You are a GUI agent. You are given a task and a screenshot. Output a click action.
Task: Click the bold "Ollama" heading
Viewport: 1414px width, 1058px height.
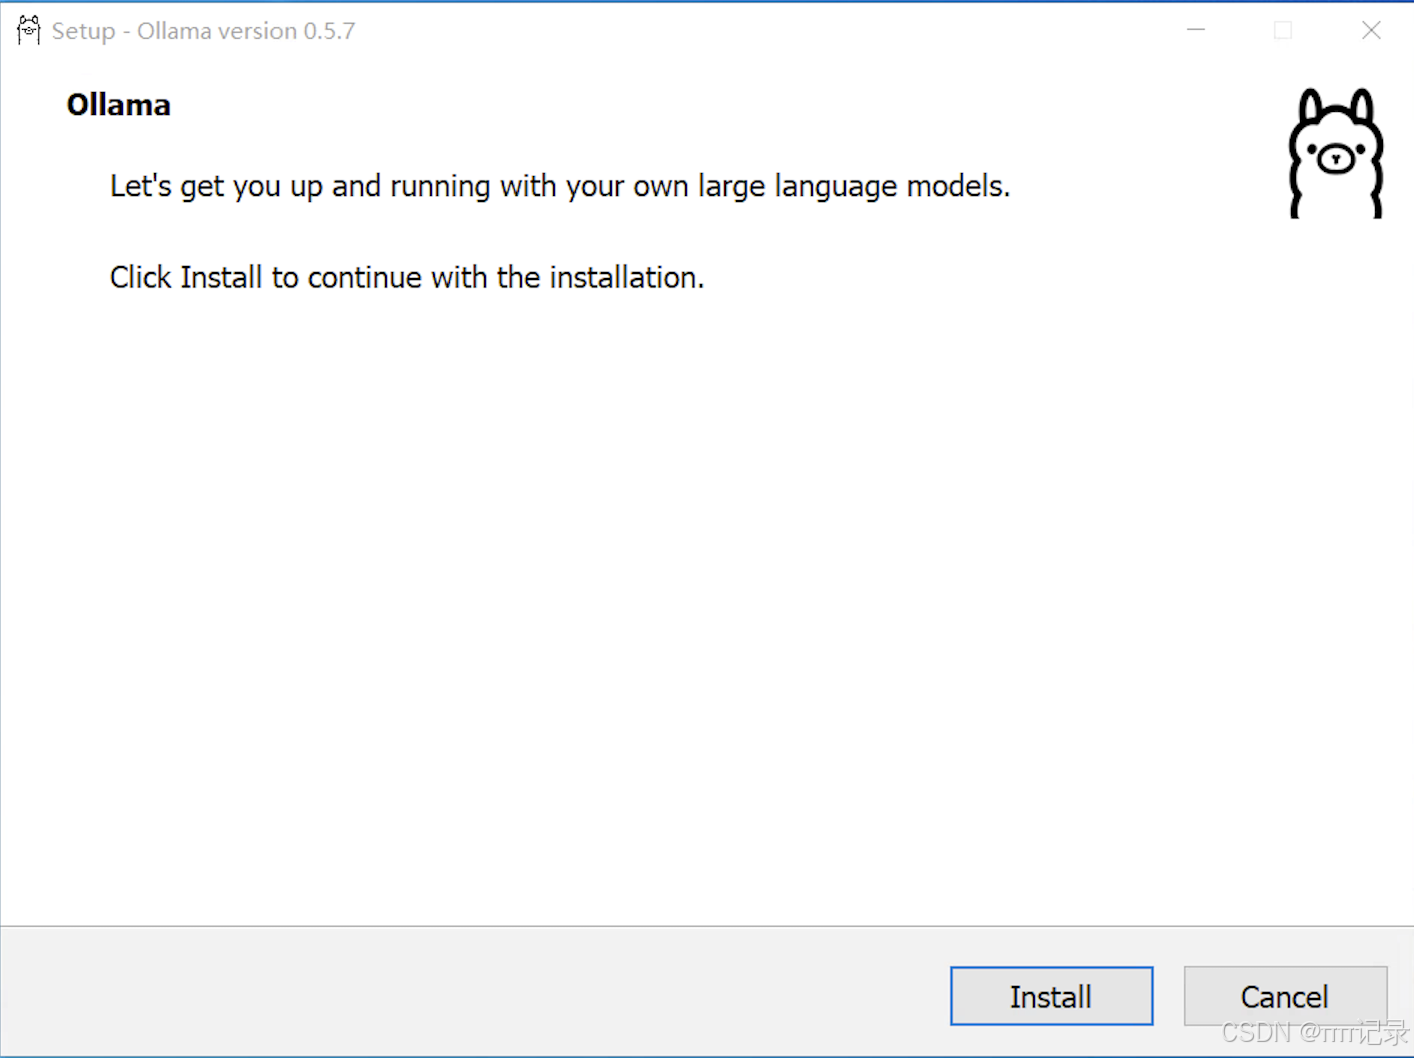coord(118,105)
